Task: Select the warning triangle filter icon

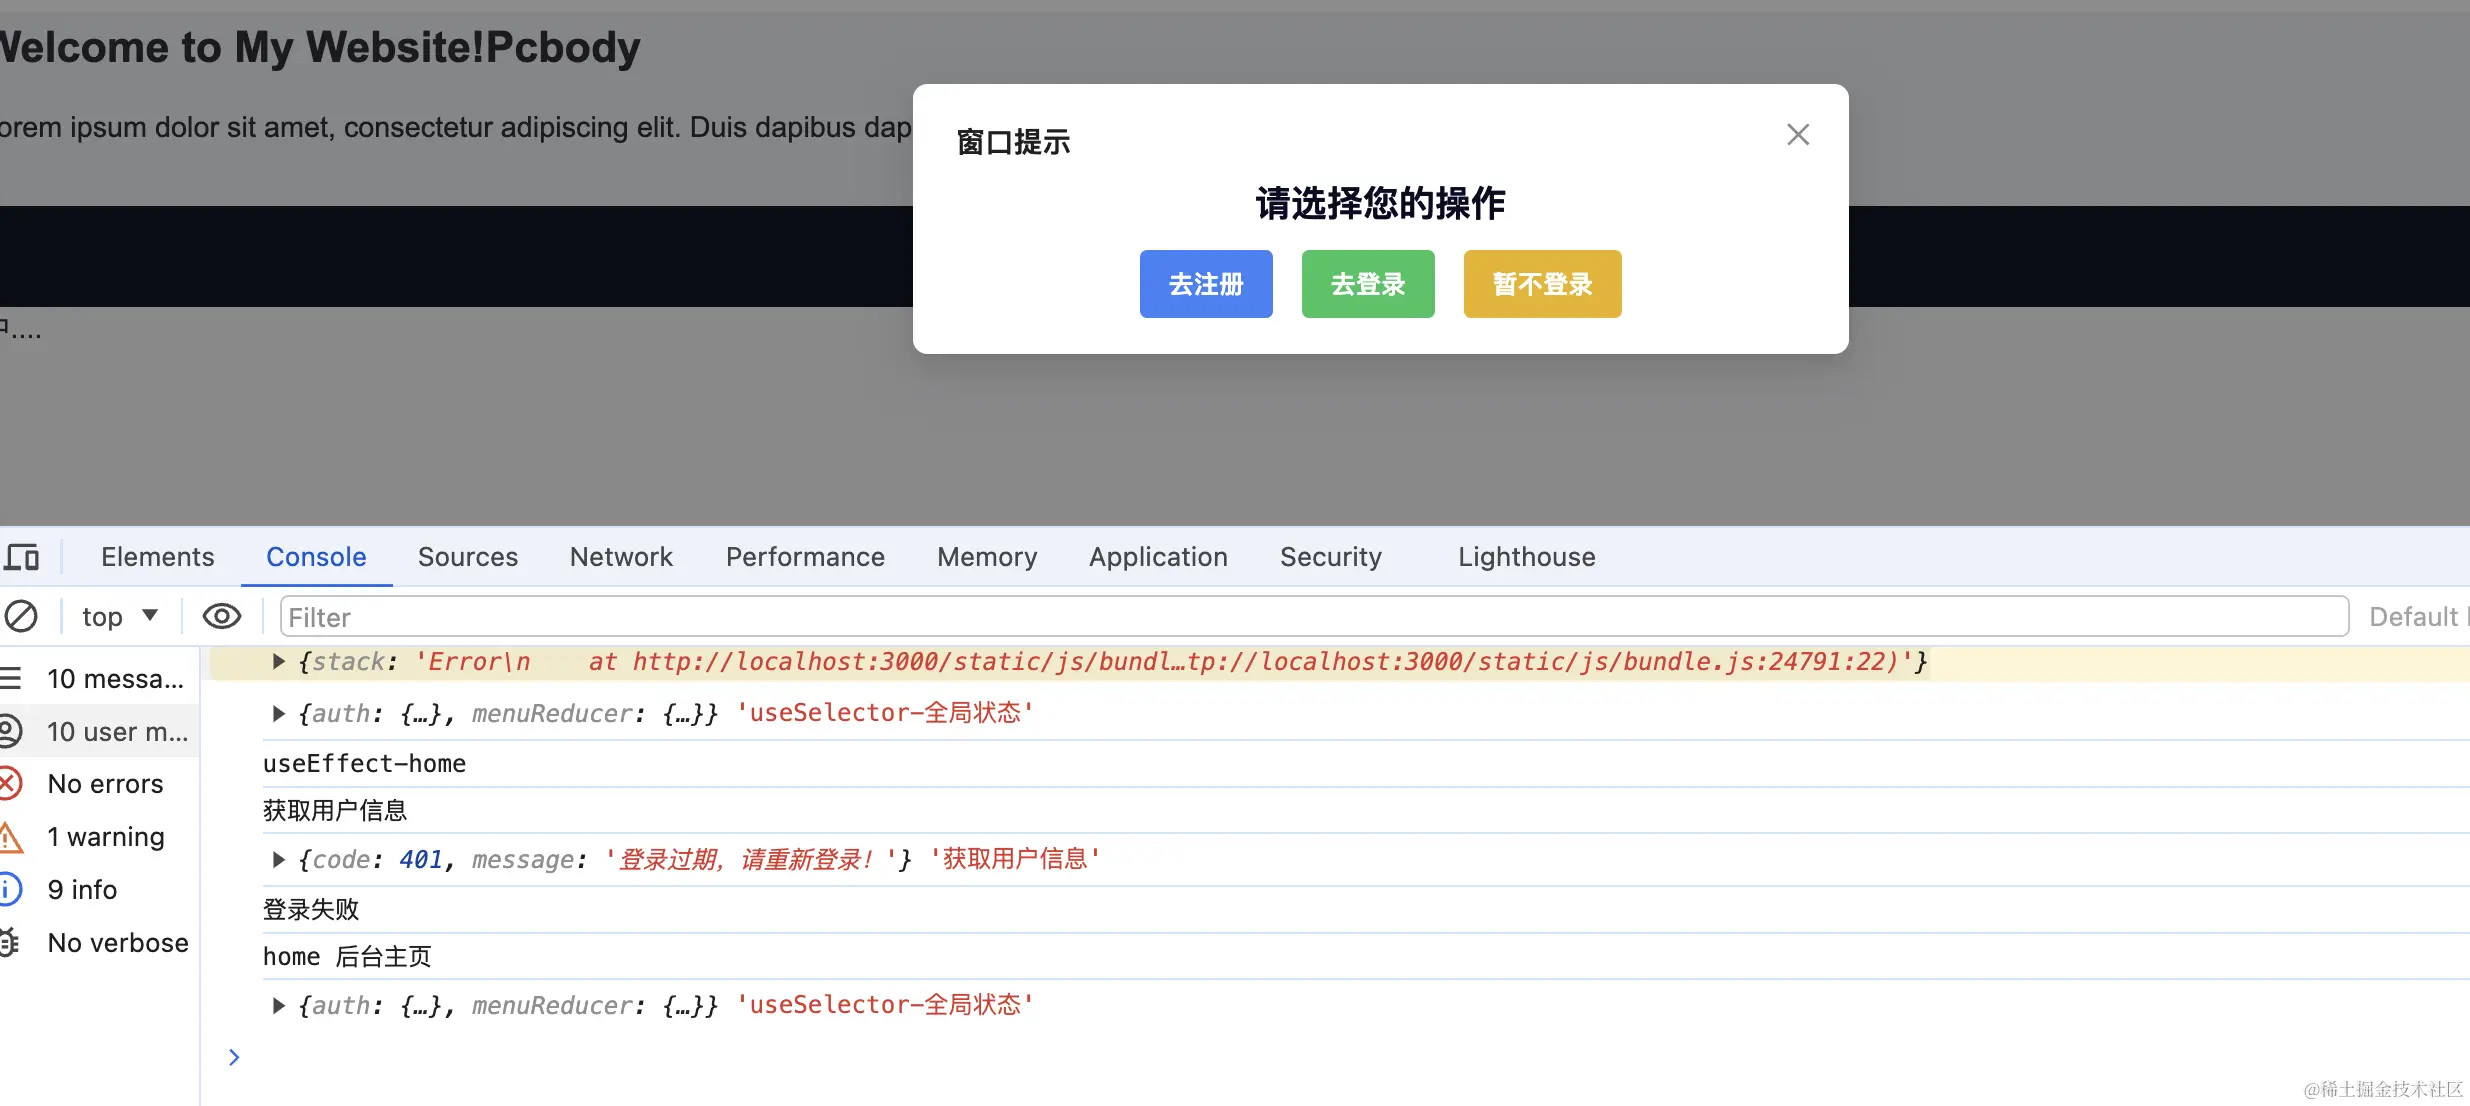Action: tap(10, 837)
